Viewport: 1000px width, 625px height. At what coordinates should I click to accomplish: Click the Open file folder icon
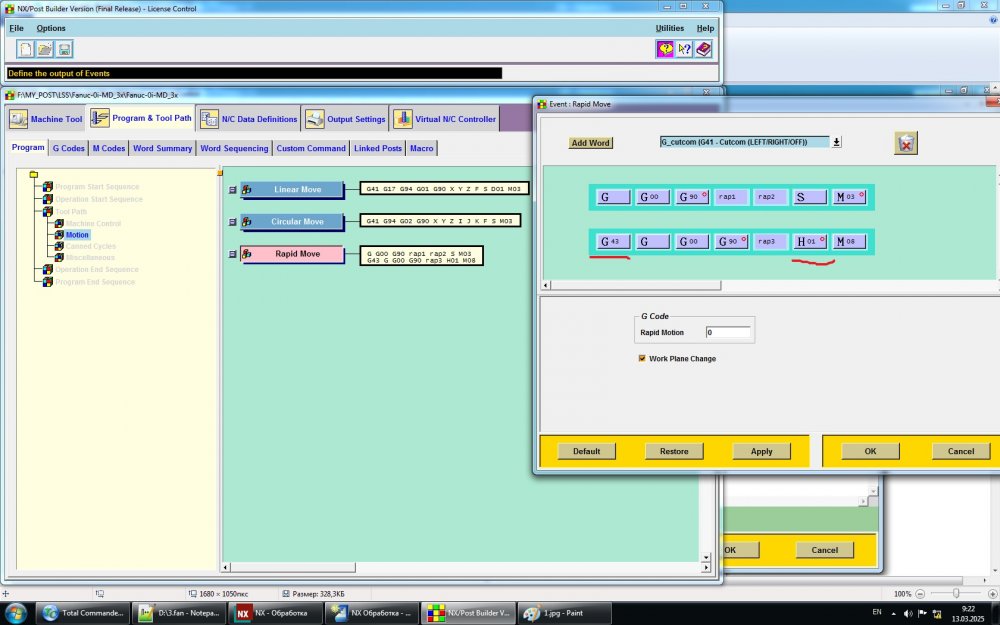(45, 49)
